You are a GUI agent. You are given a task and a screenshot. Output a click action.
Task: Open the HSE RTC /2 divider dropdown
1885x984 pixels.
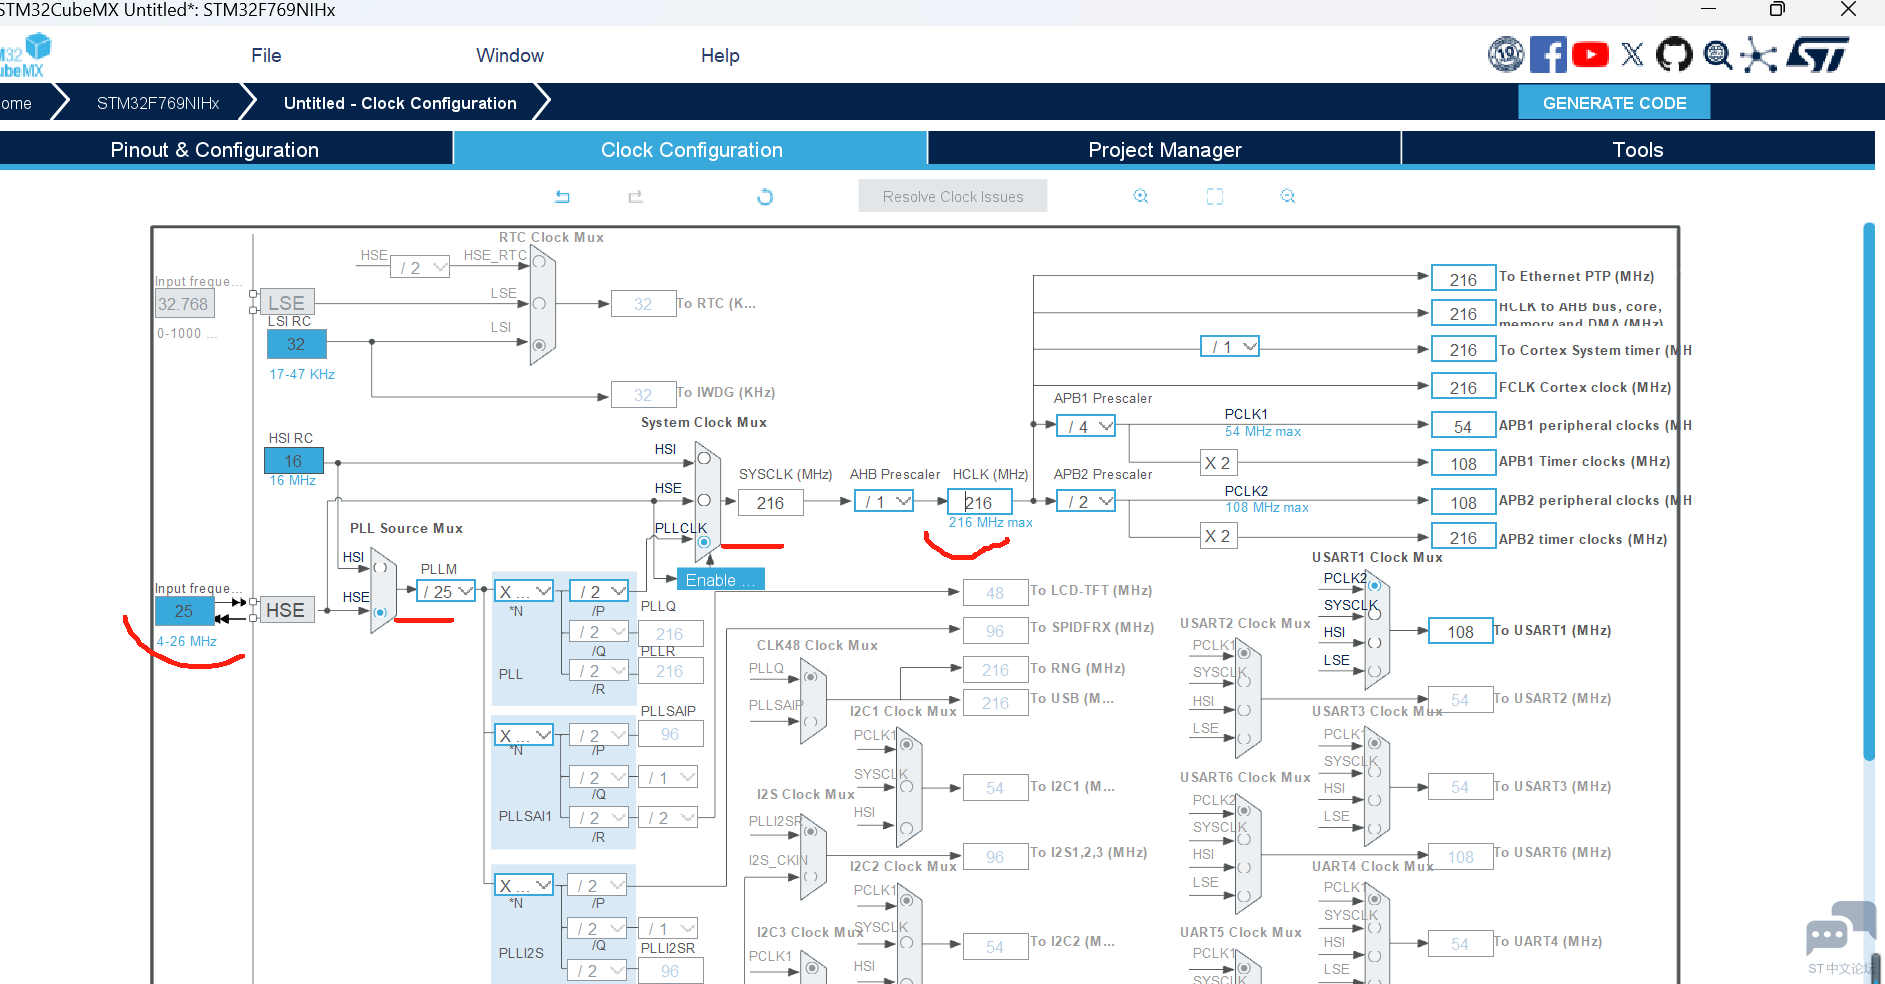pos(420,268)
